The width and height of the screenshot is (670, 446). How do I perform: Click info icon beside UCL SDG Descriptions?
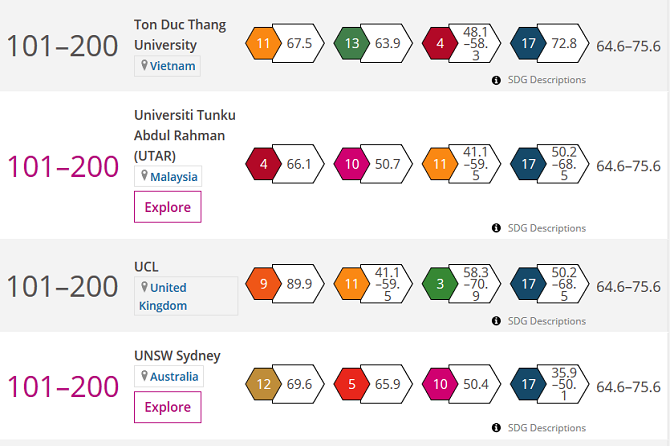coord(496,321)
